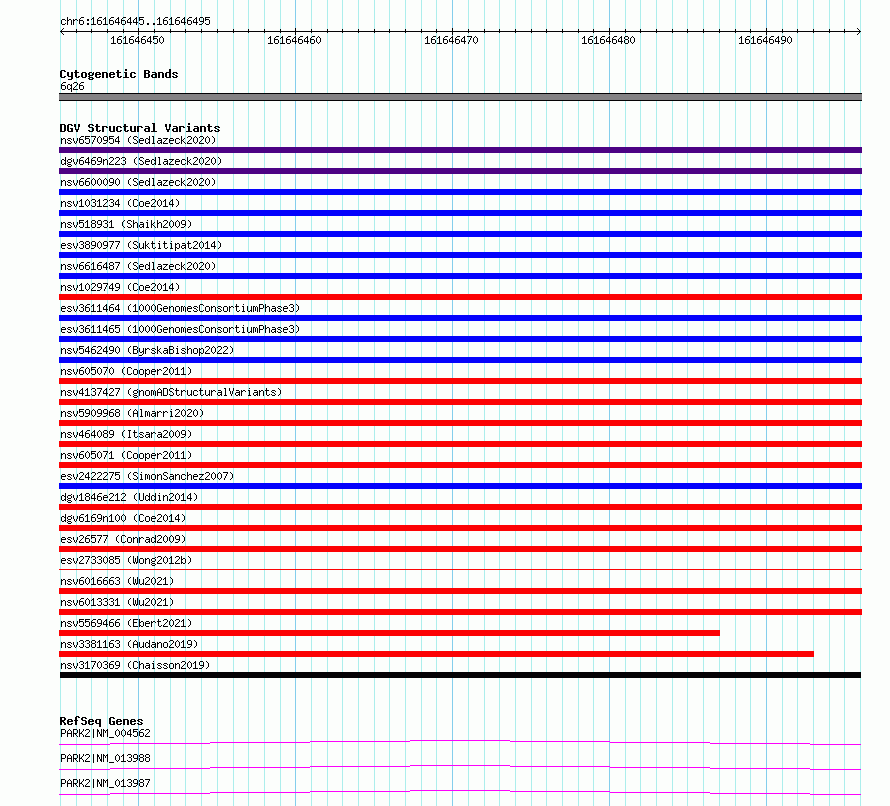Click the black bar under nsv3170369
This screenshot has width=890, height=806.
pos(460,675)
